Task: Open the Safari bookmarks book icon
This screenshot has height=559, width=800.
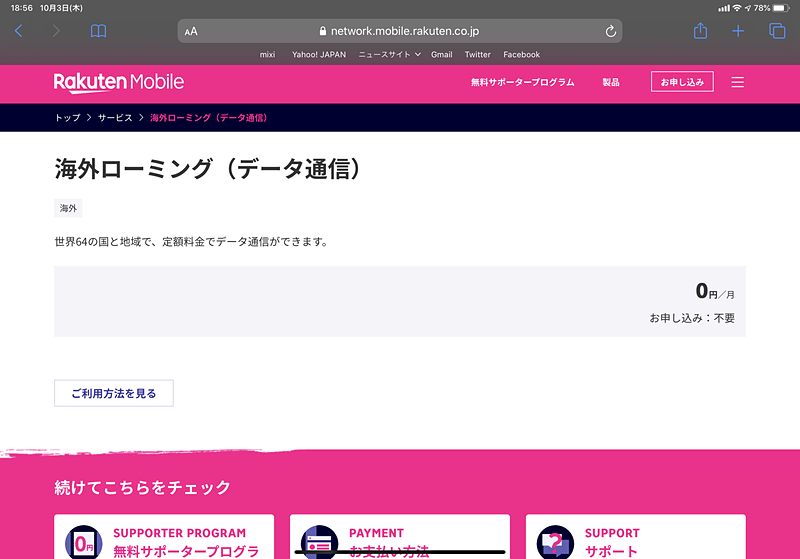Action: click(98, 31)
